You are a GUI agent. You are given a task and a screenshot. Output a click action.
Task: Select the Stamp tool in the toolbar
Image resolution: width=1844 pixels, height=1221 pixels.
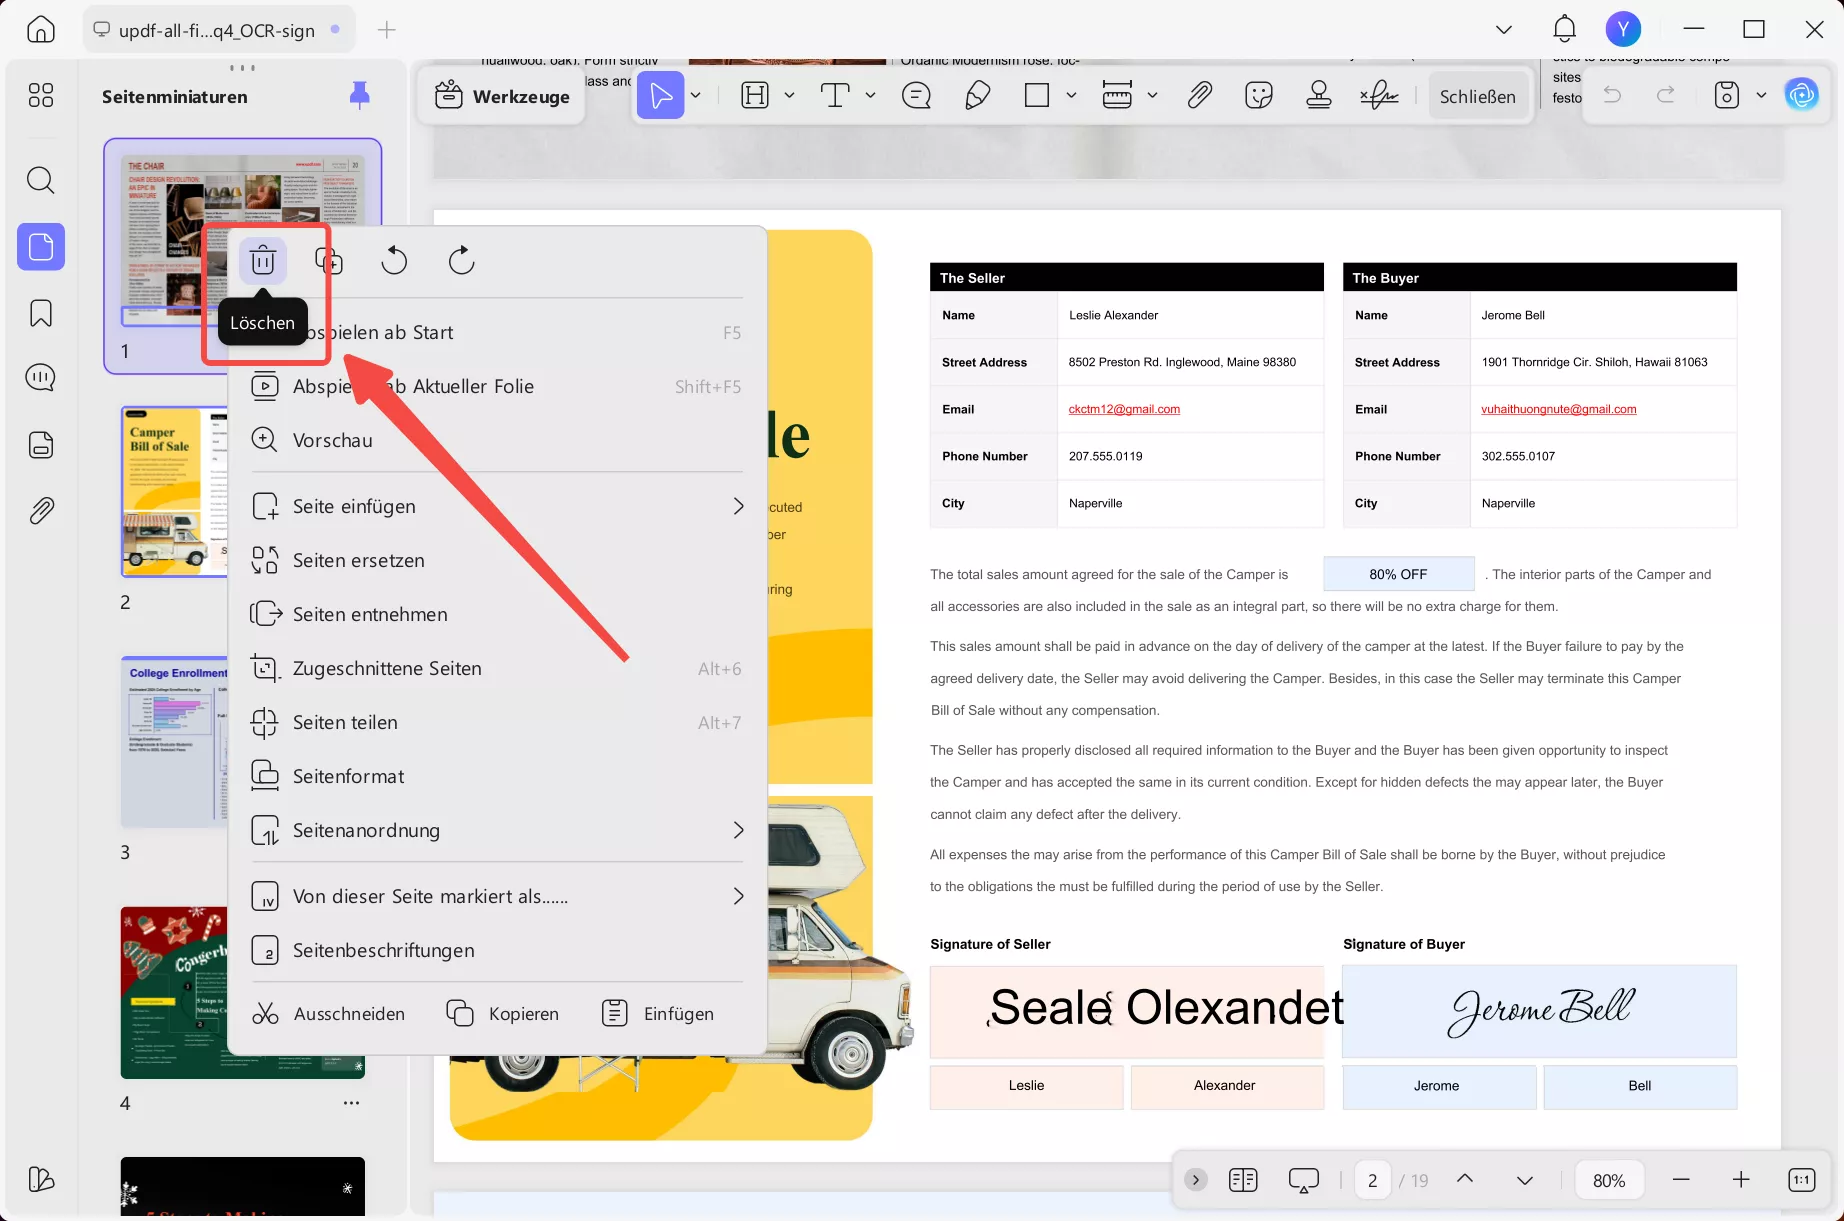pyautogui.click(x=1319, y=95)
